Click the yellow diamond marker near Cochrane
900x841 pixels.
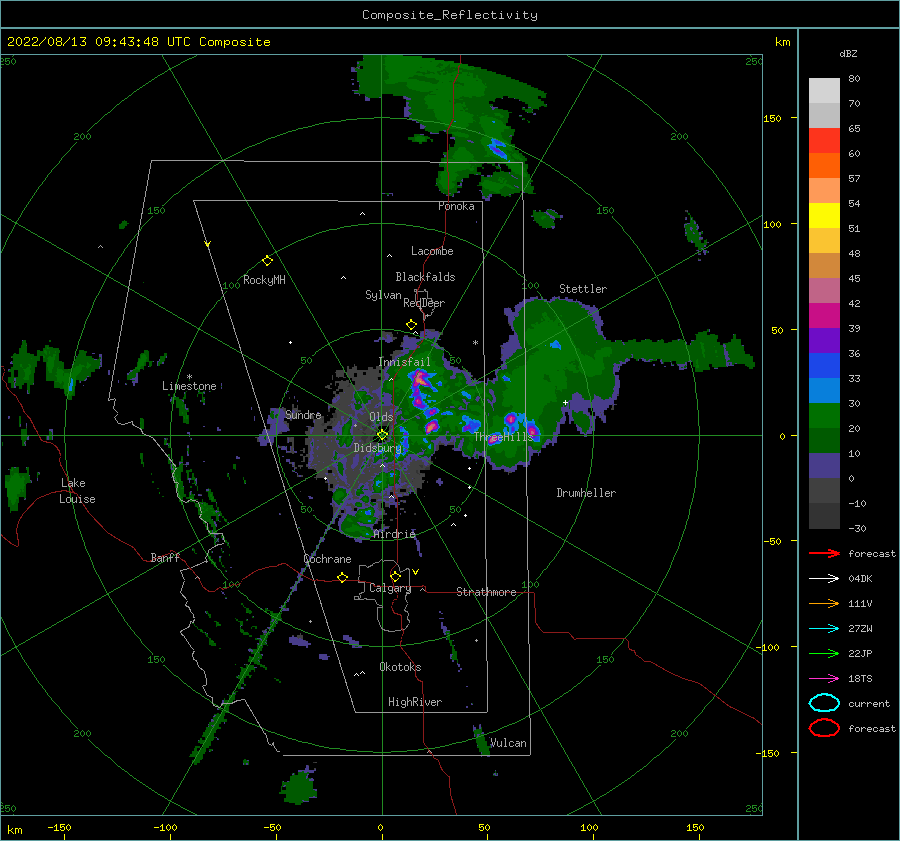click(x=342, y=577)
